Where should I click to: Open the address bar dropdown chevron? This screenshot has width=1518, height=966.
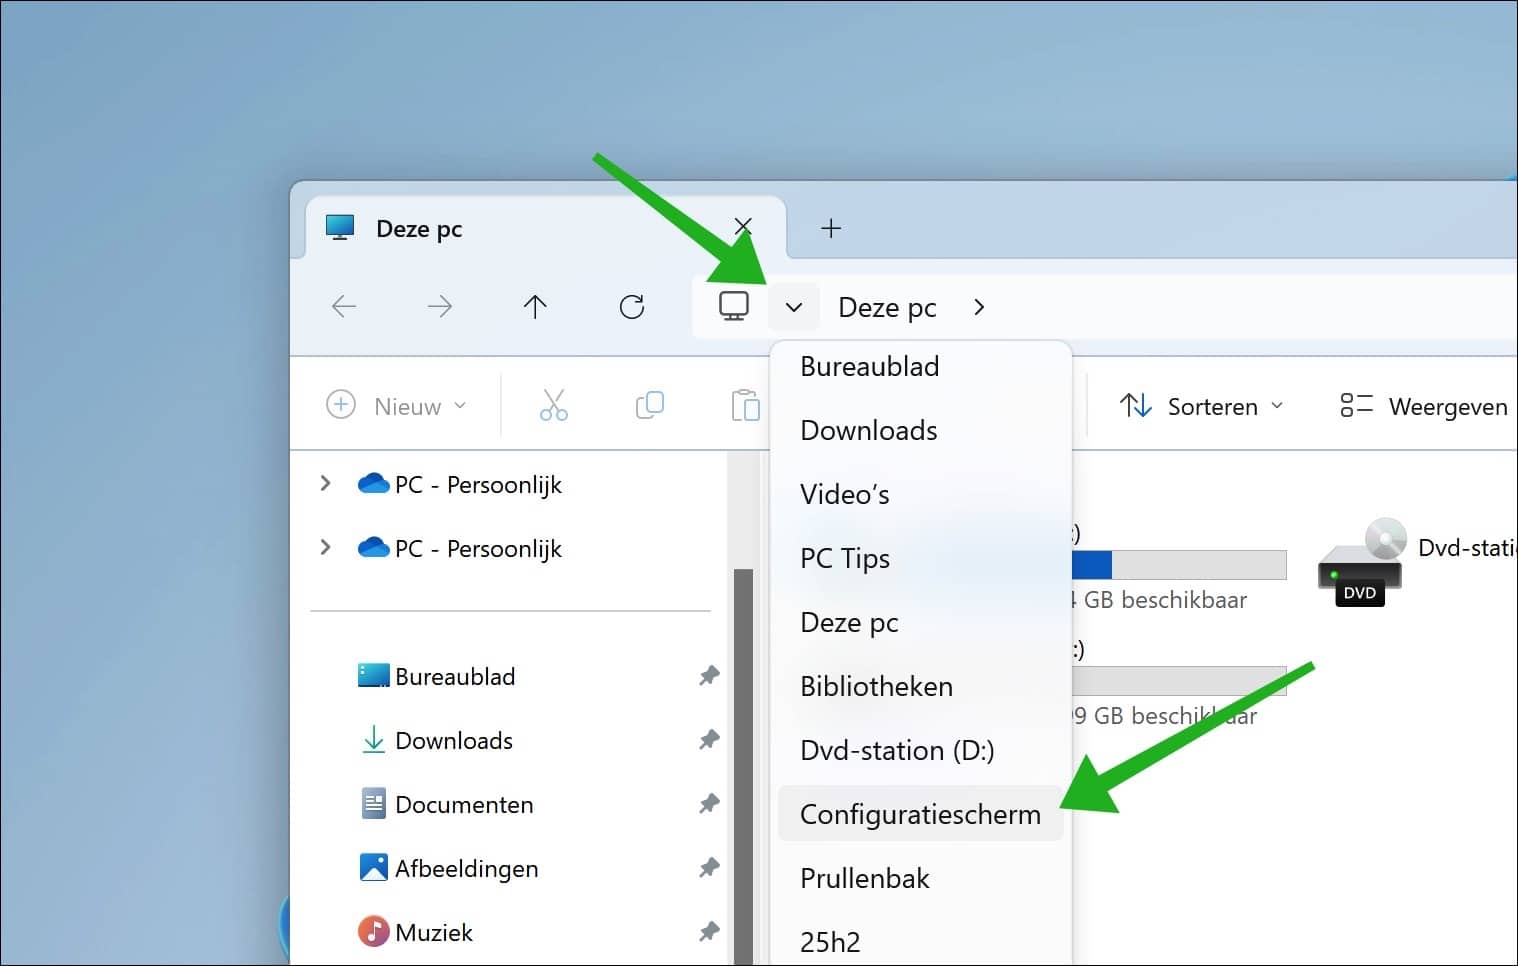click(x=793, y=306)
